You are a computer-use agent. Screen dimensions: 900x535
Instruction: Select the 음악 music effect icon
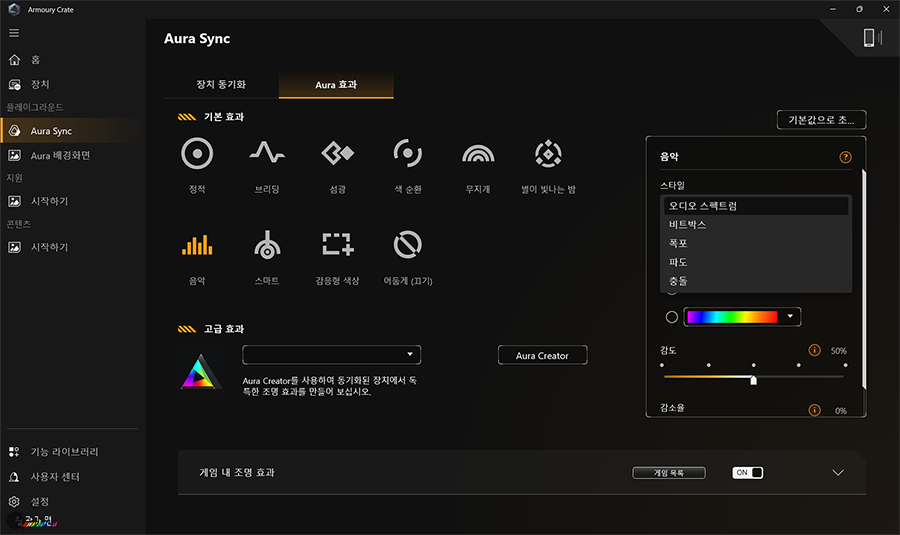click(197, 245)
